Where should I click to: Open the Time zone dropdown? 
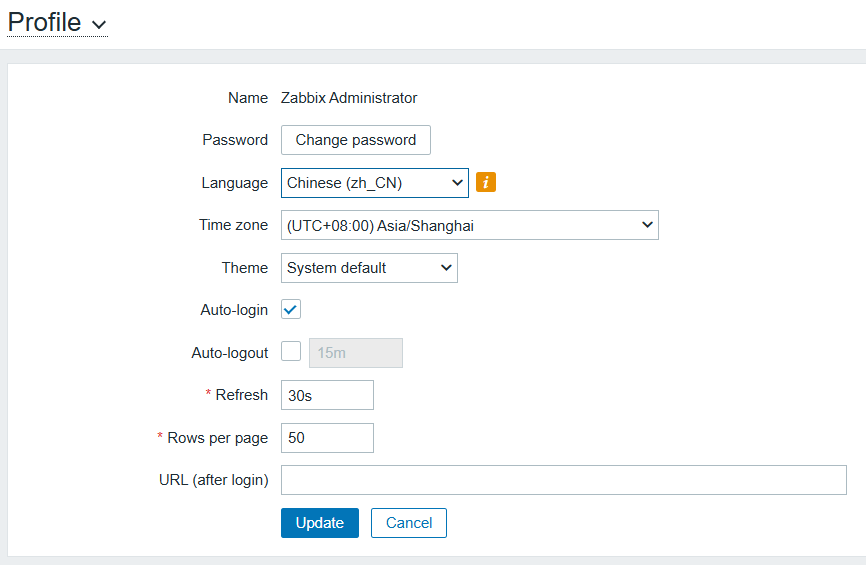click(x=469, y=225)
